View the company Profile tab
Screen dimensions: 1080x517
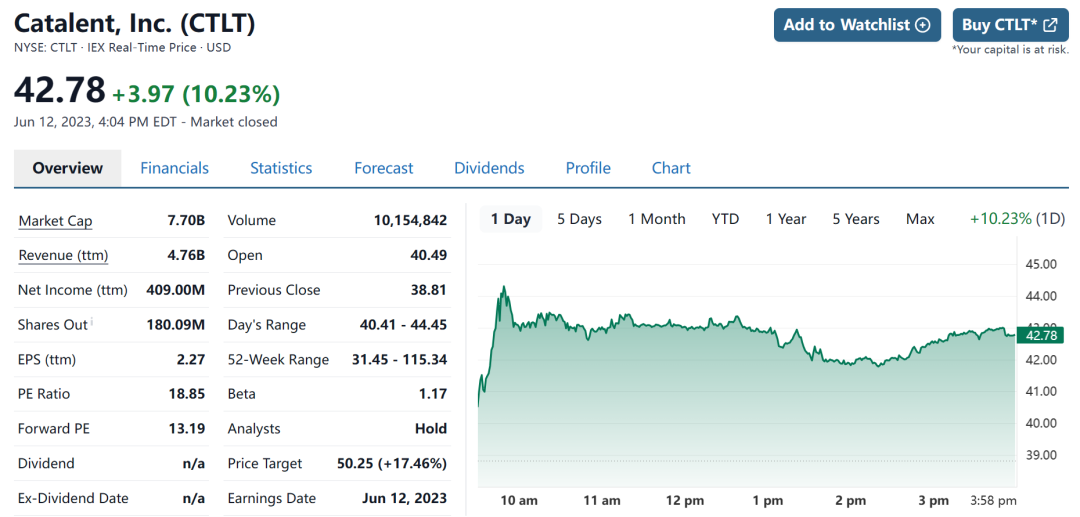pos(588,168)
